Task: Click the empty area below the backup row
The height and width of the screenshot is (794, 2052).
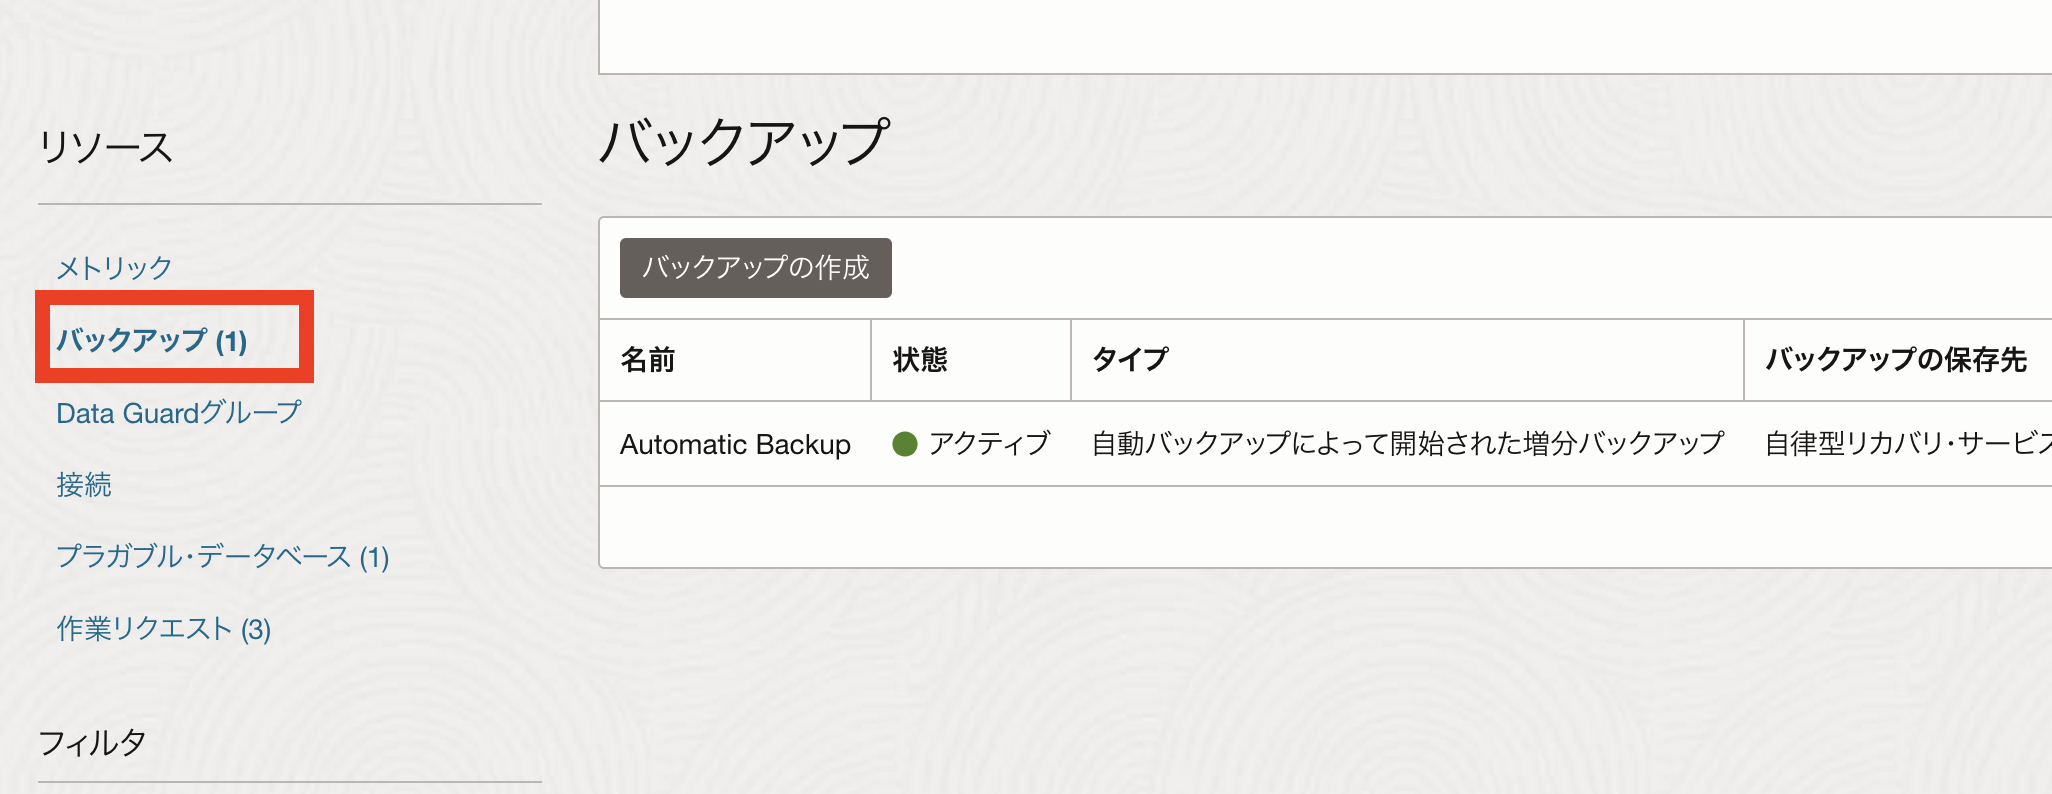Action: click(1300, 527)
